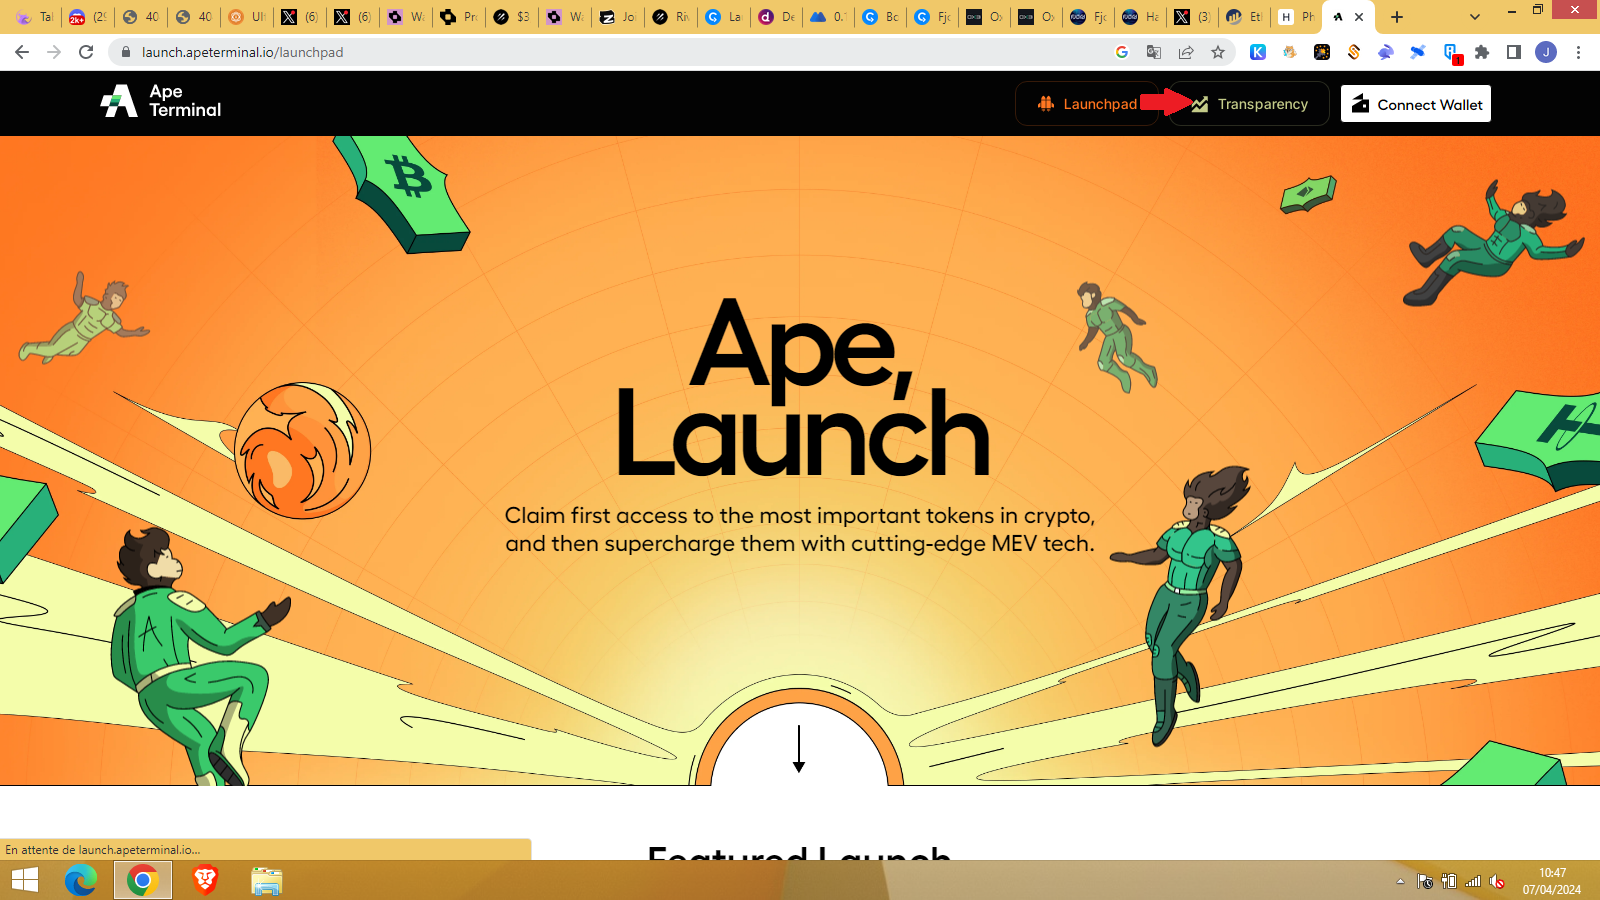Screen dimensions: 1600x900
Task: Open File Explorer from the taskbar
Action: tap(266, 880)
